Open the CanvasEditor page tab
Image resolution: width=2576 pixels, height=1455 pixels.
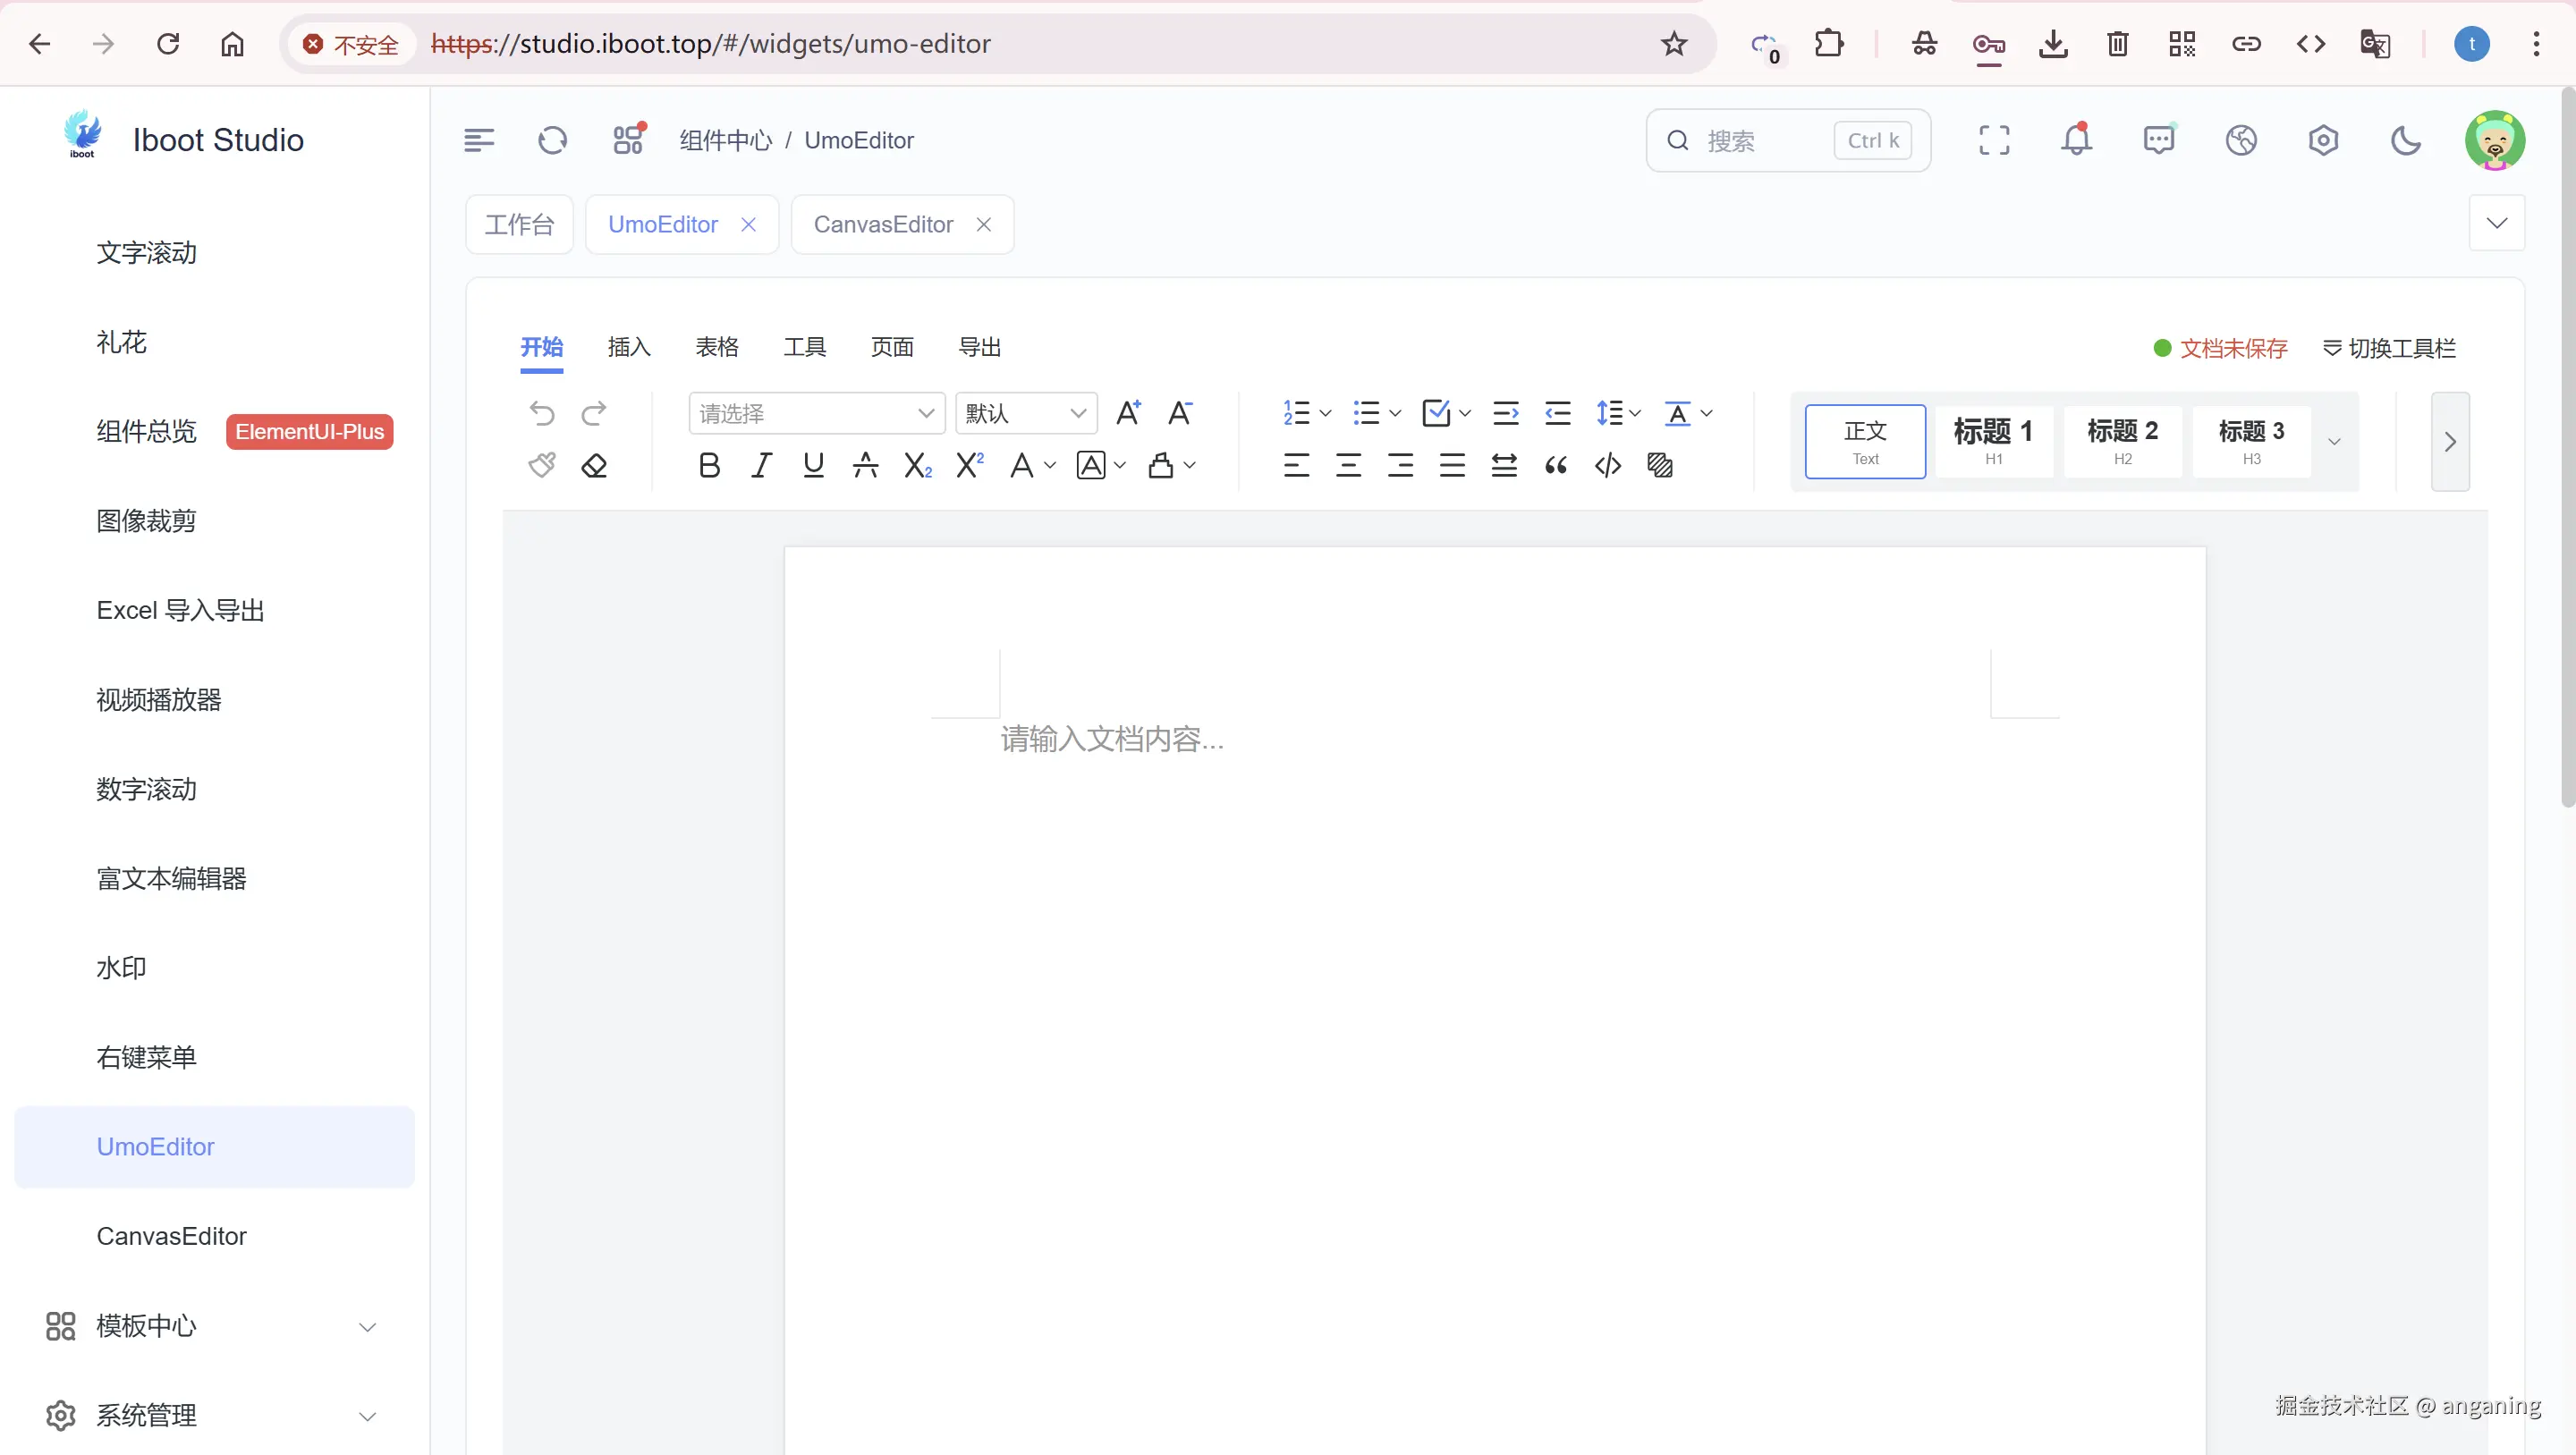tap(883, 225)
